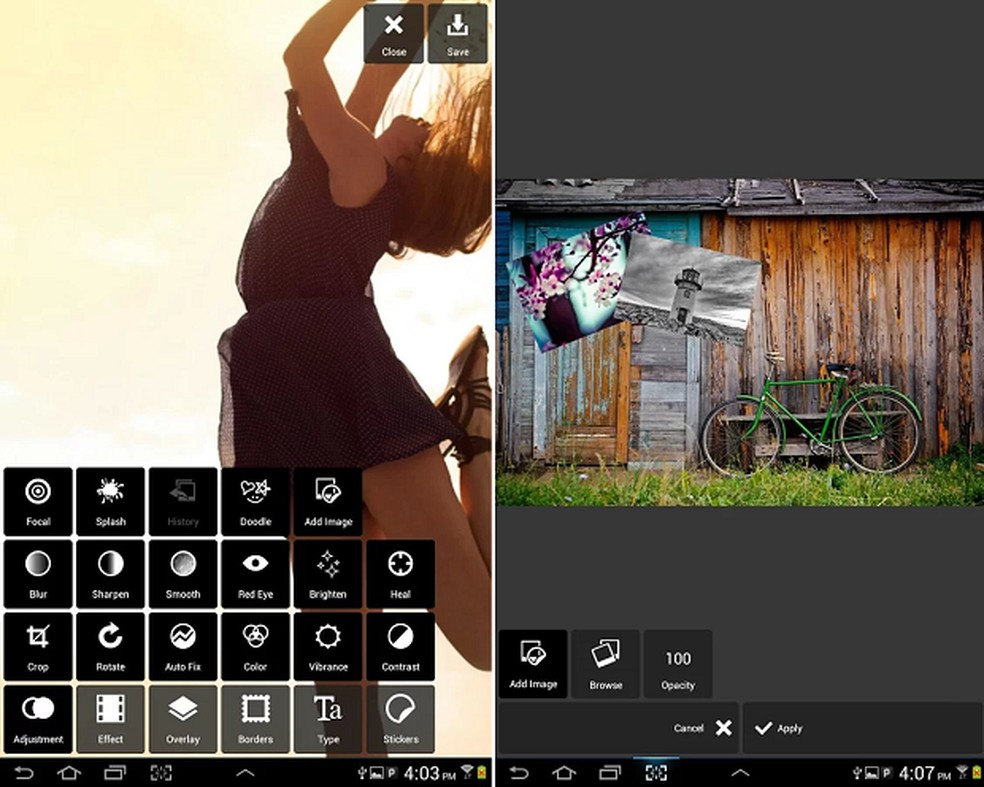The height and width of the screenshot is (787, 984).
Task: Select the Red Eye removal tool
Action: [255, 573]
